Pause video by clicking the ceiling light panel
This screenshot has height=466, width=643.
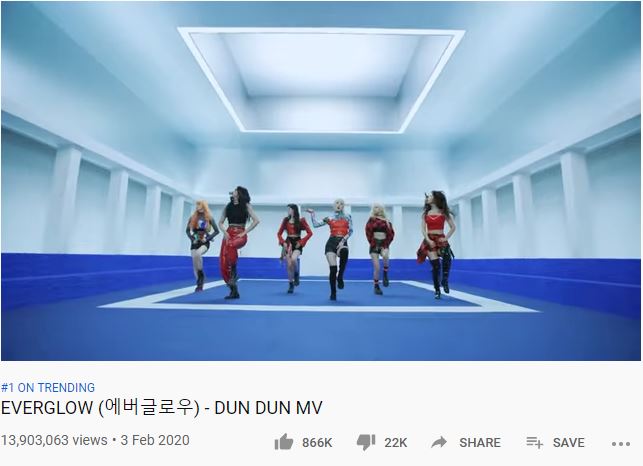[321, 80]
